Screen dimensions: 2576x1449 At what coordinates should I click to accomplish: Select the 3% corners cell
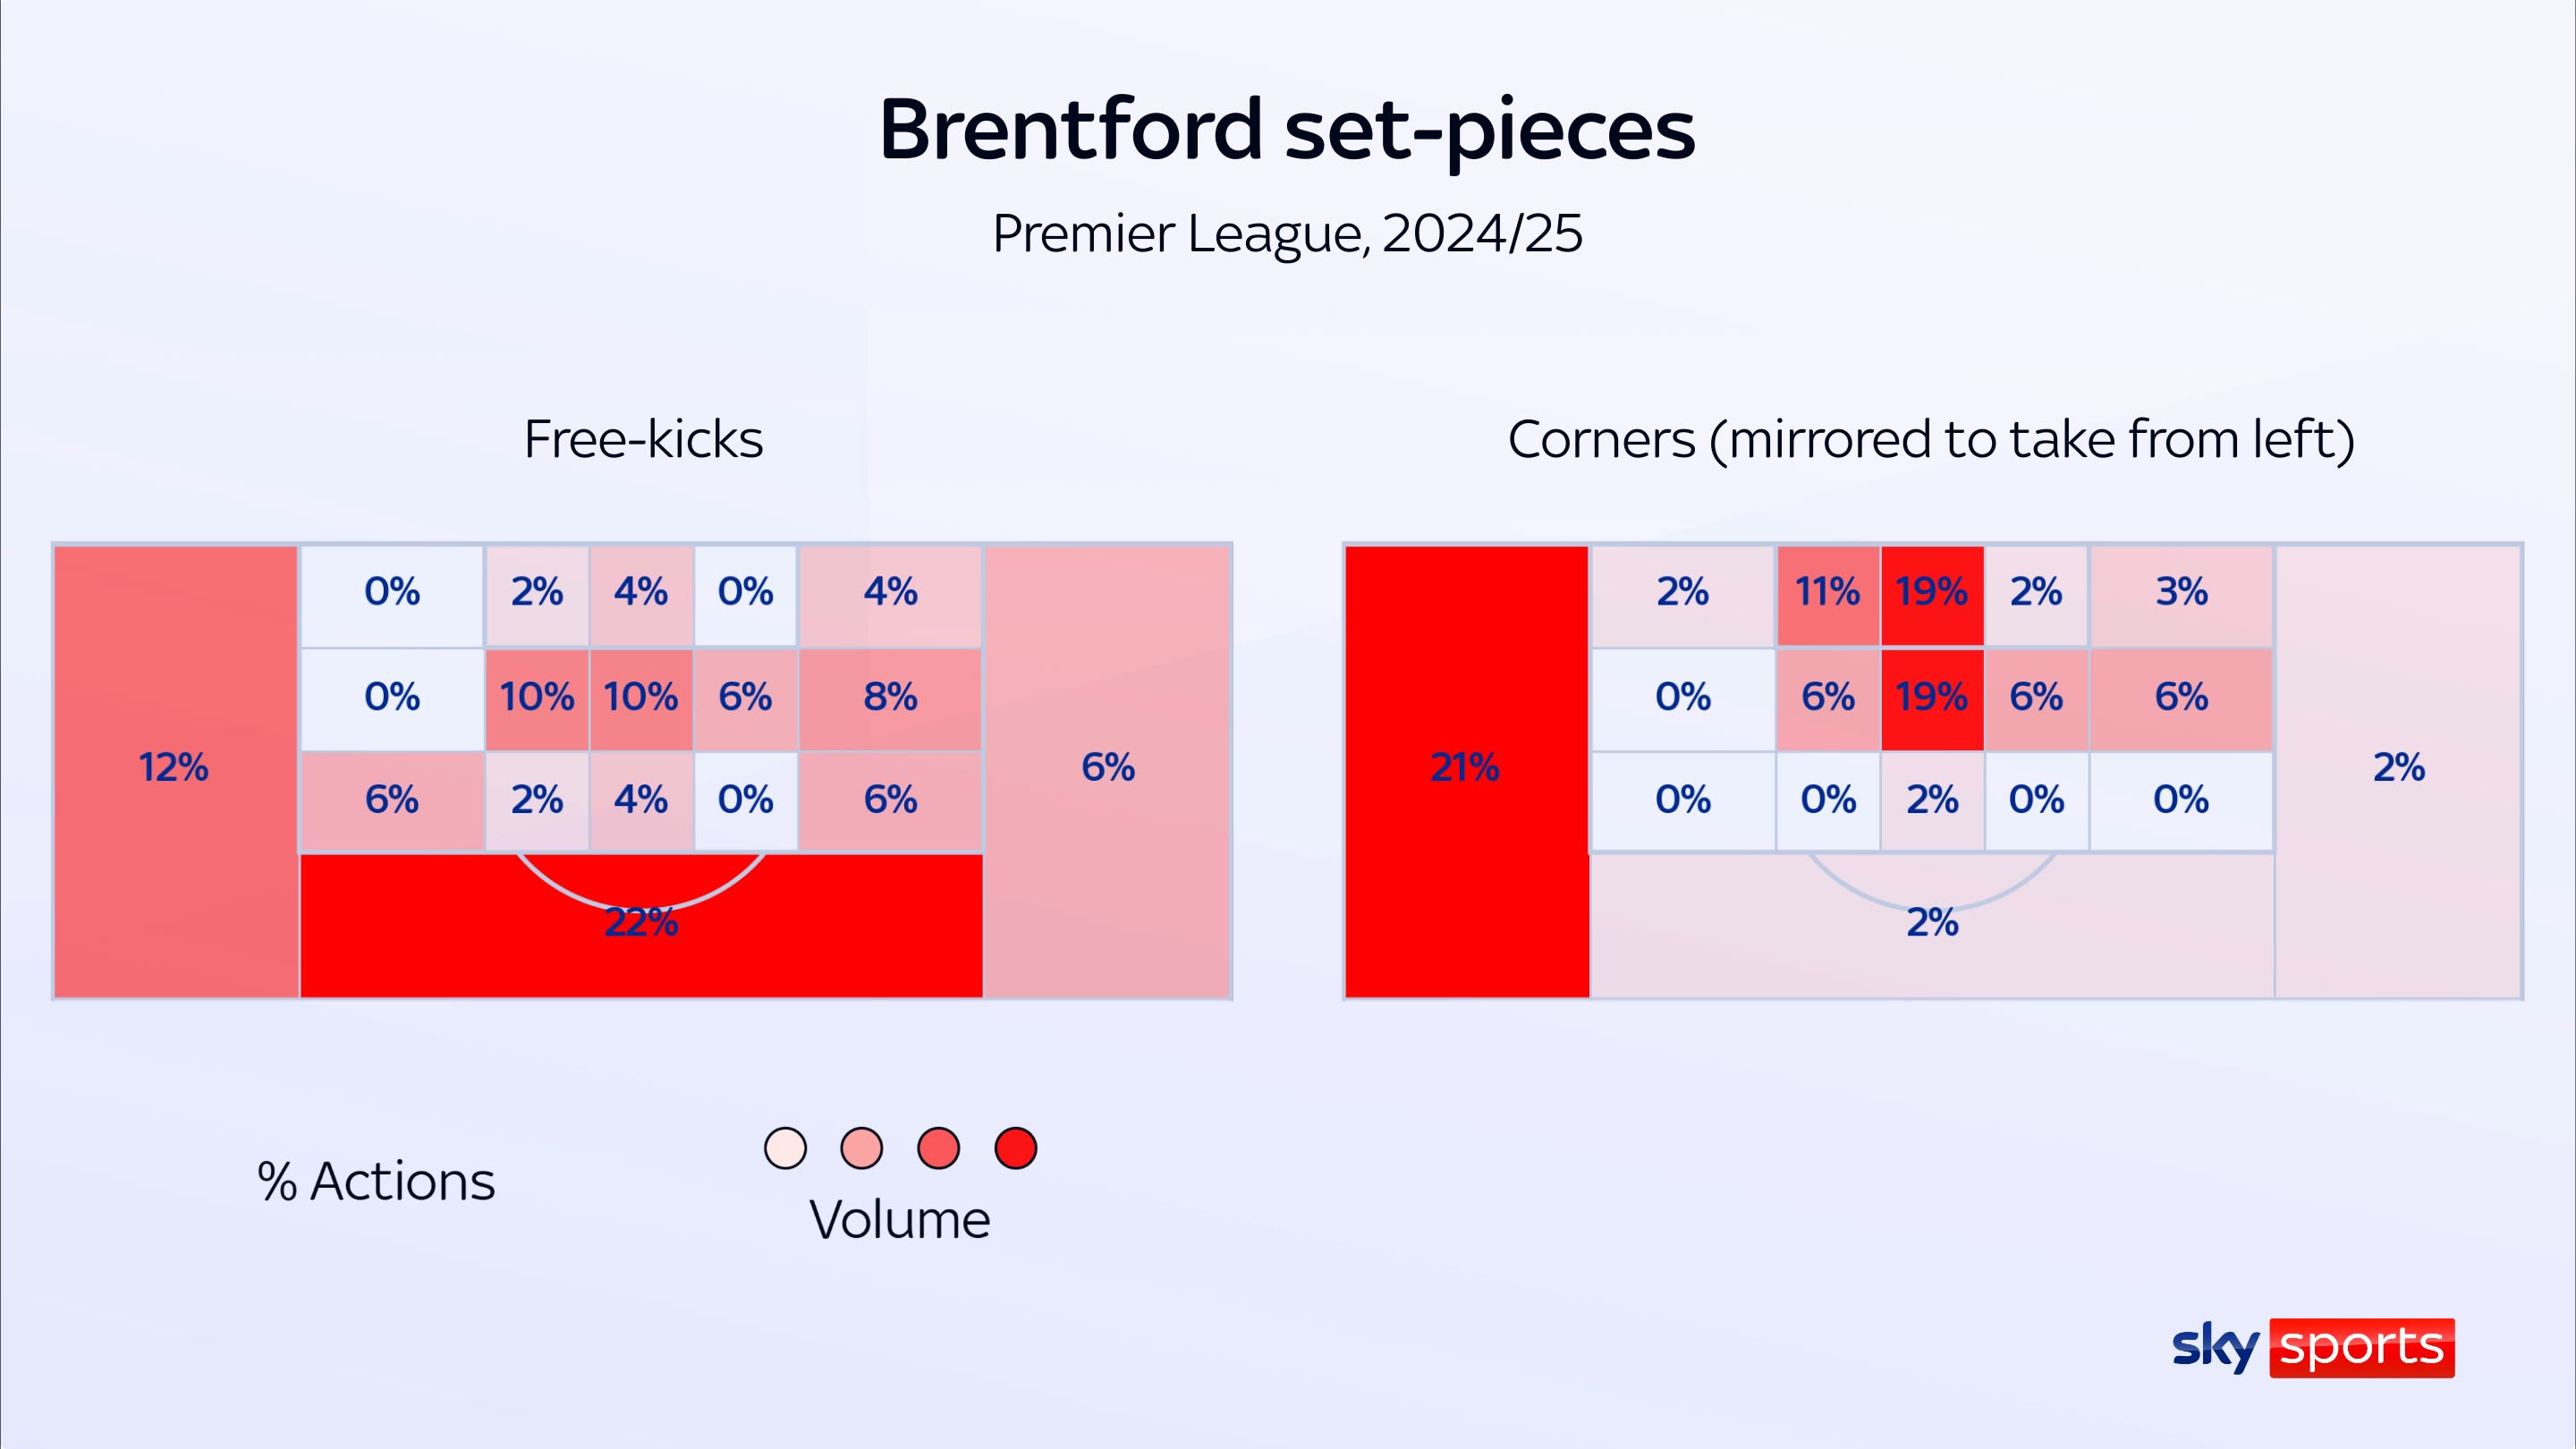[2181, 593]
